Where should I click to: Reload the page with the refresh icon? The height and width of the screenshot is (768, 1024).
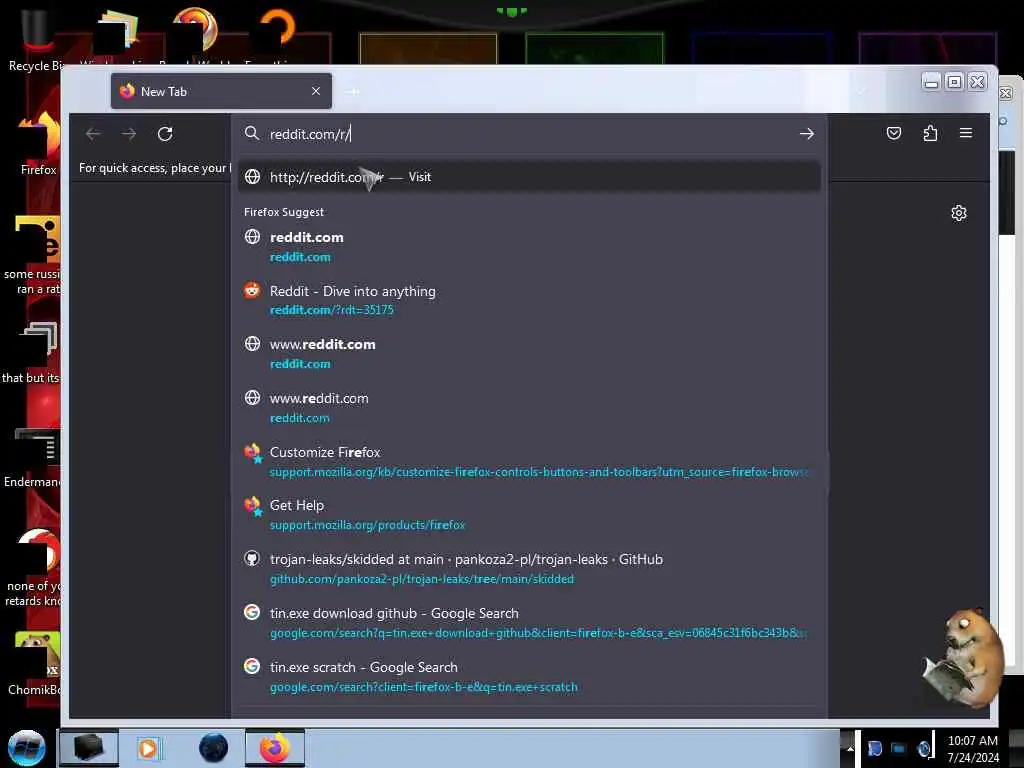(165, 134)
